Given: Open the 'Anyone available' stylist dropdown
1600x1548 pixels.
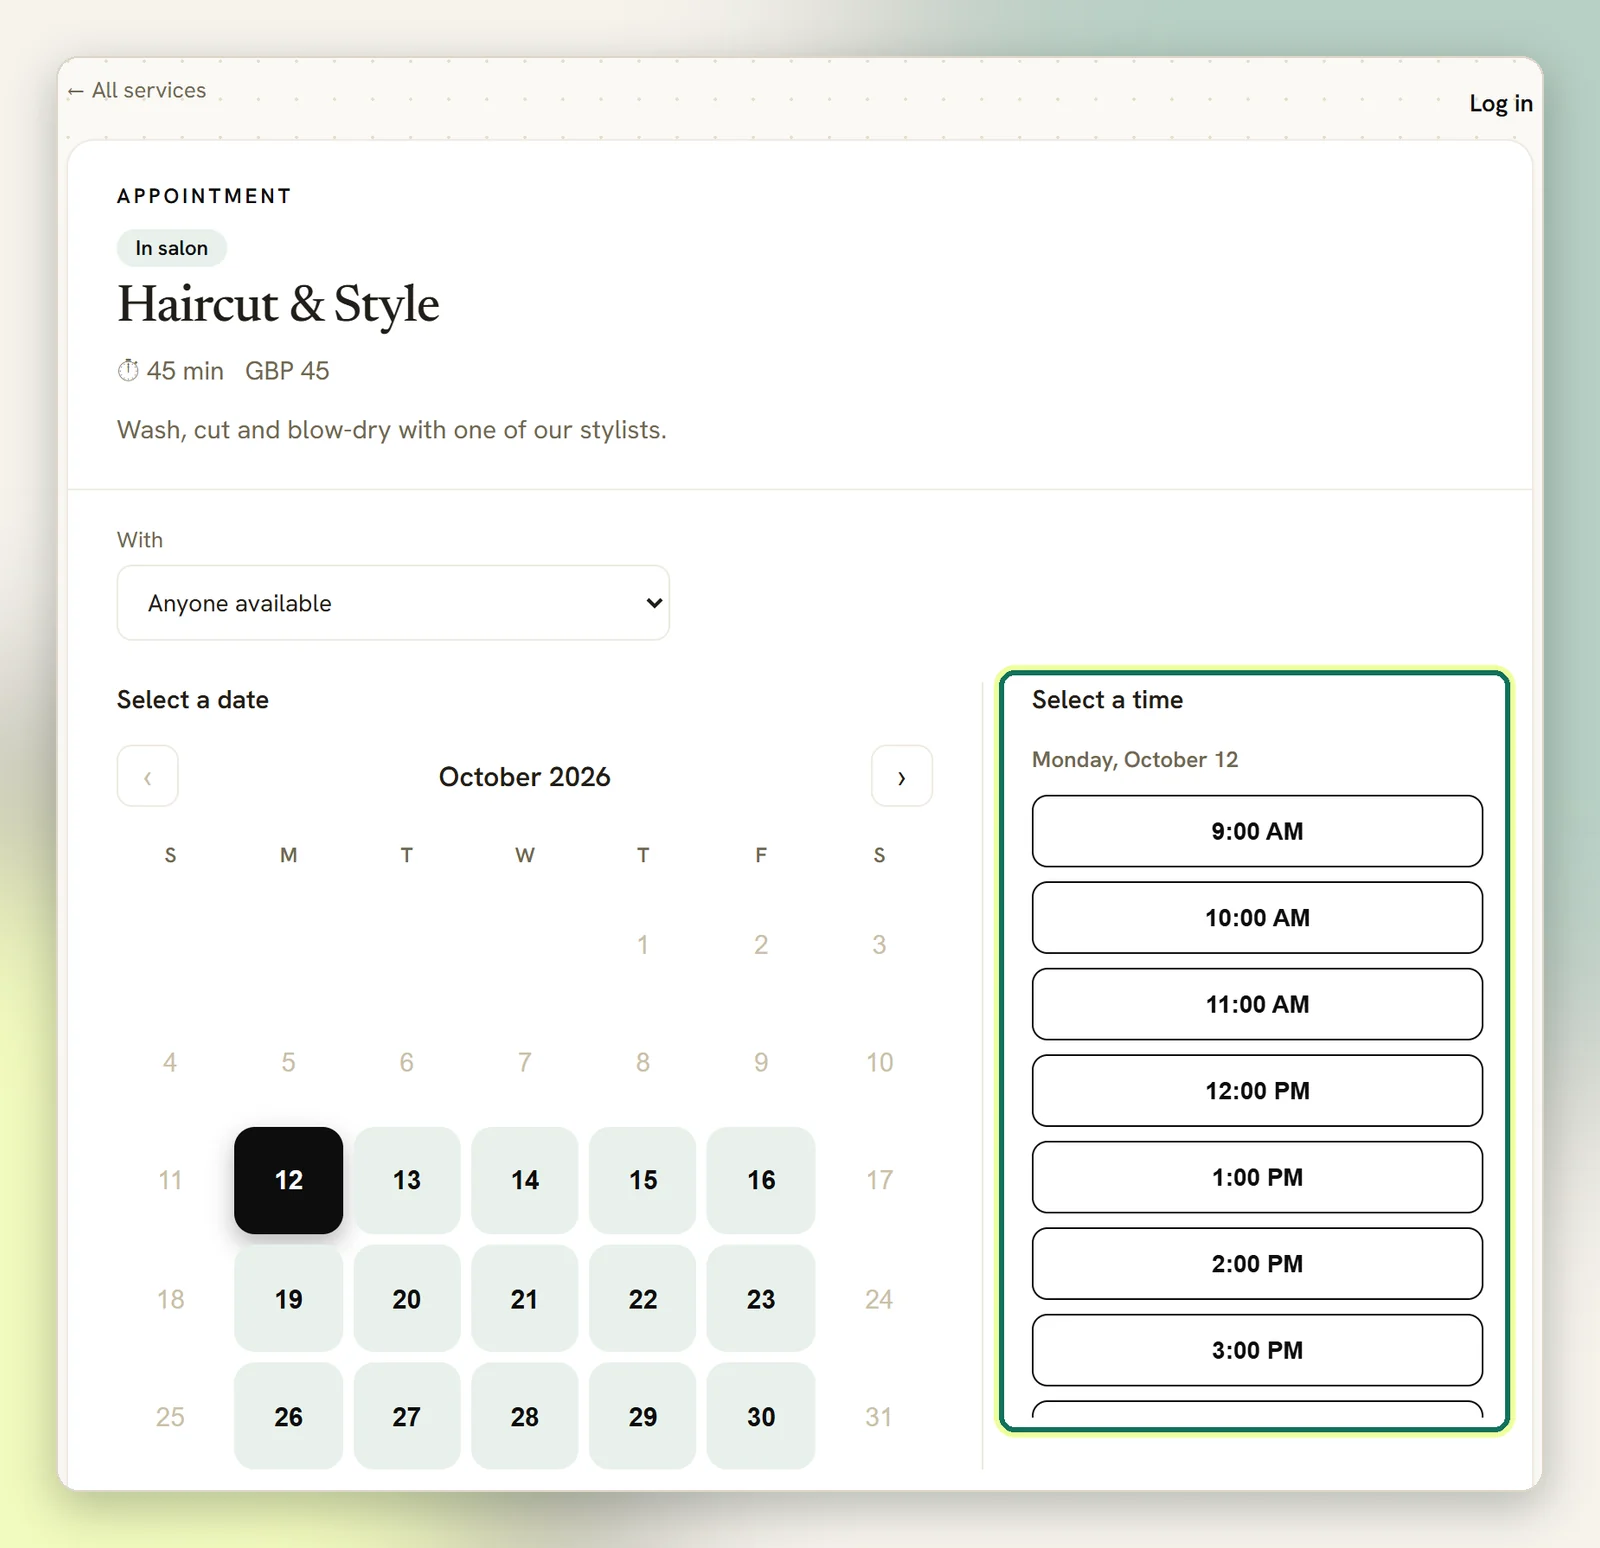Looking at the screenshot, I should click(393, 603).
